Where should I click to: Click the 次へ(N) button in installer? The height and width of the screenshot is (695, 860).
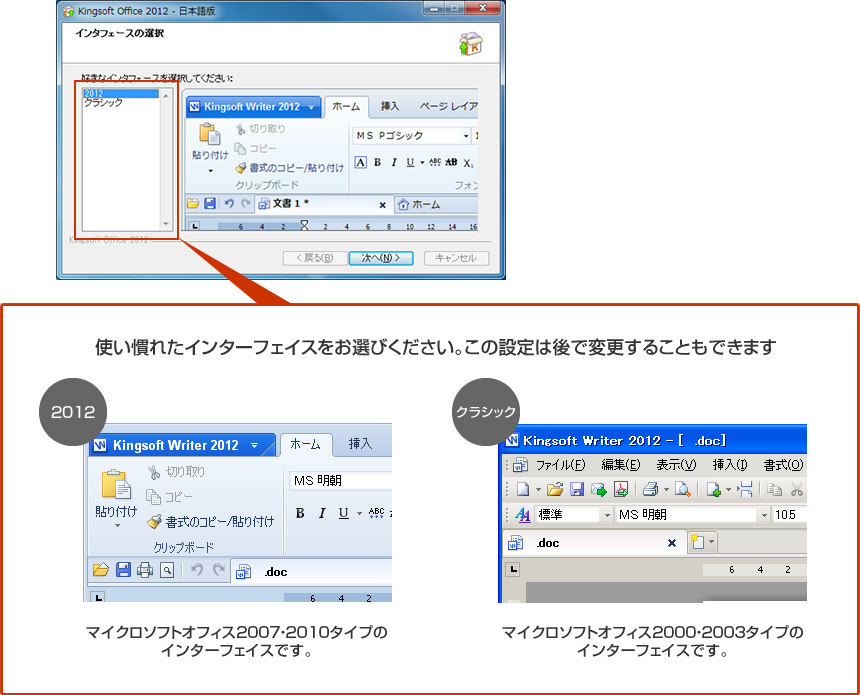coord(381,258)
